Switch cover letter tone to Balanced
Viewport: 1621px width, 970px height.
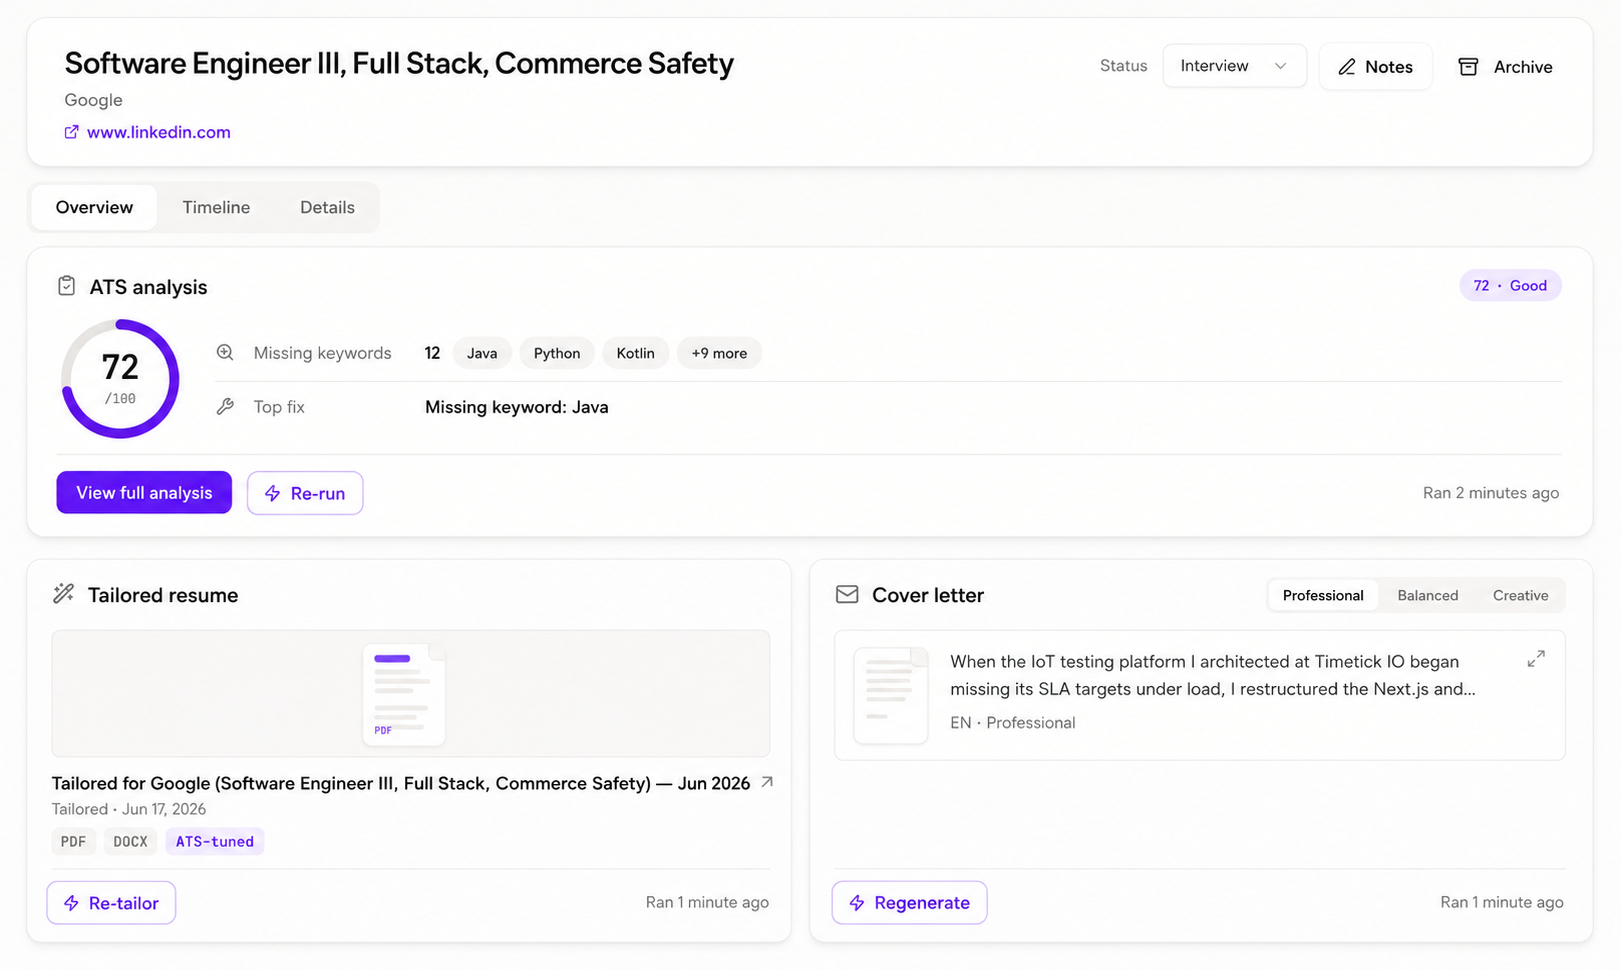pos(1427,595)
